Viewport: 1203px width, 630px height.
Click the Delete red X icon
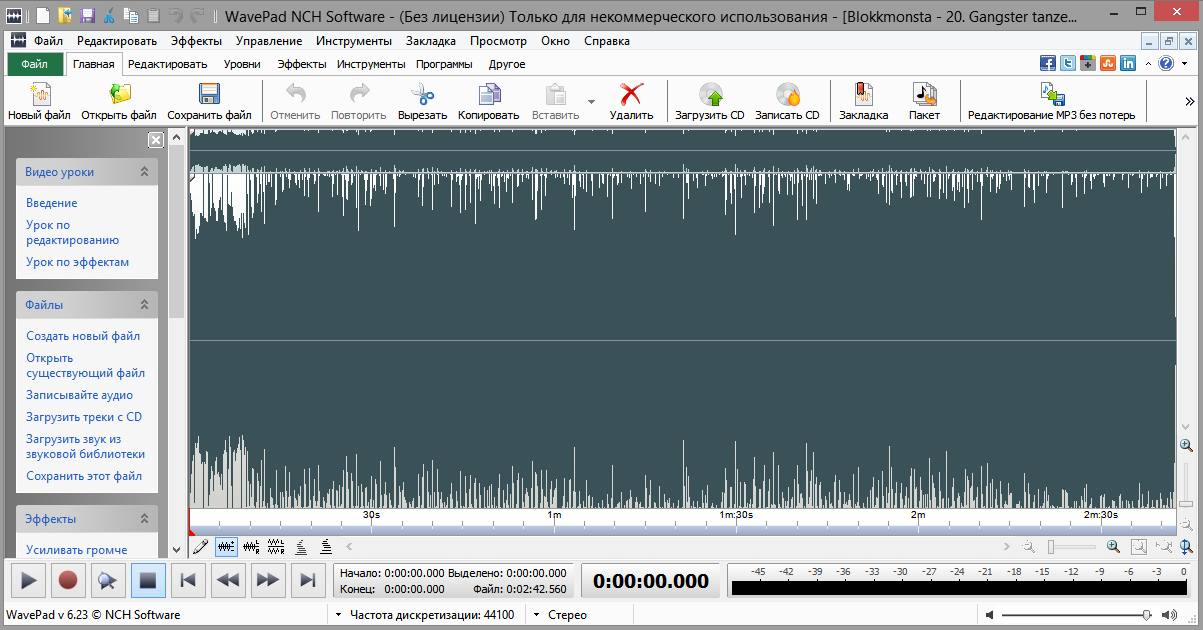[631, 95]
